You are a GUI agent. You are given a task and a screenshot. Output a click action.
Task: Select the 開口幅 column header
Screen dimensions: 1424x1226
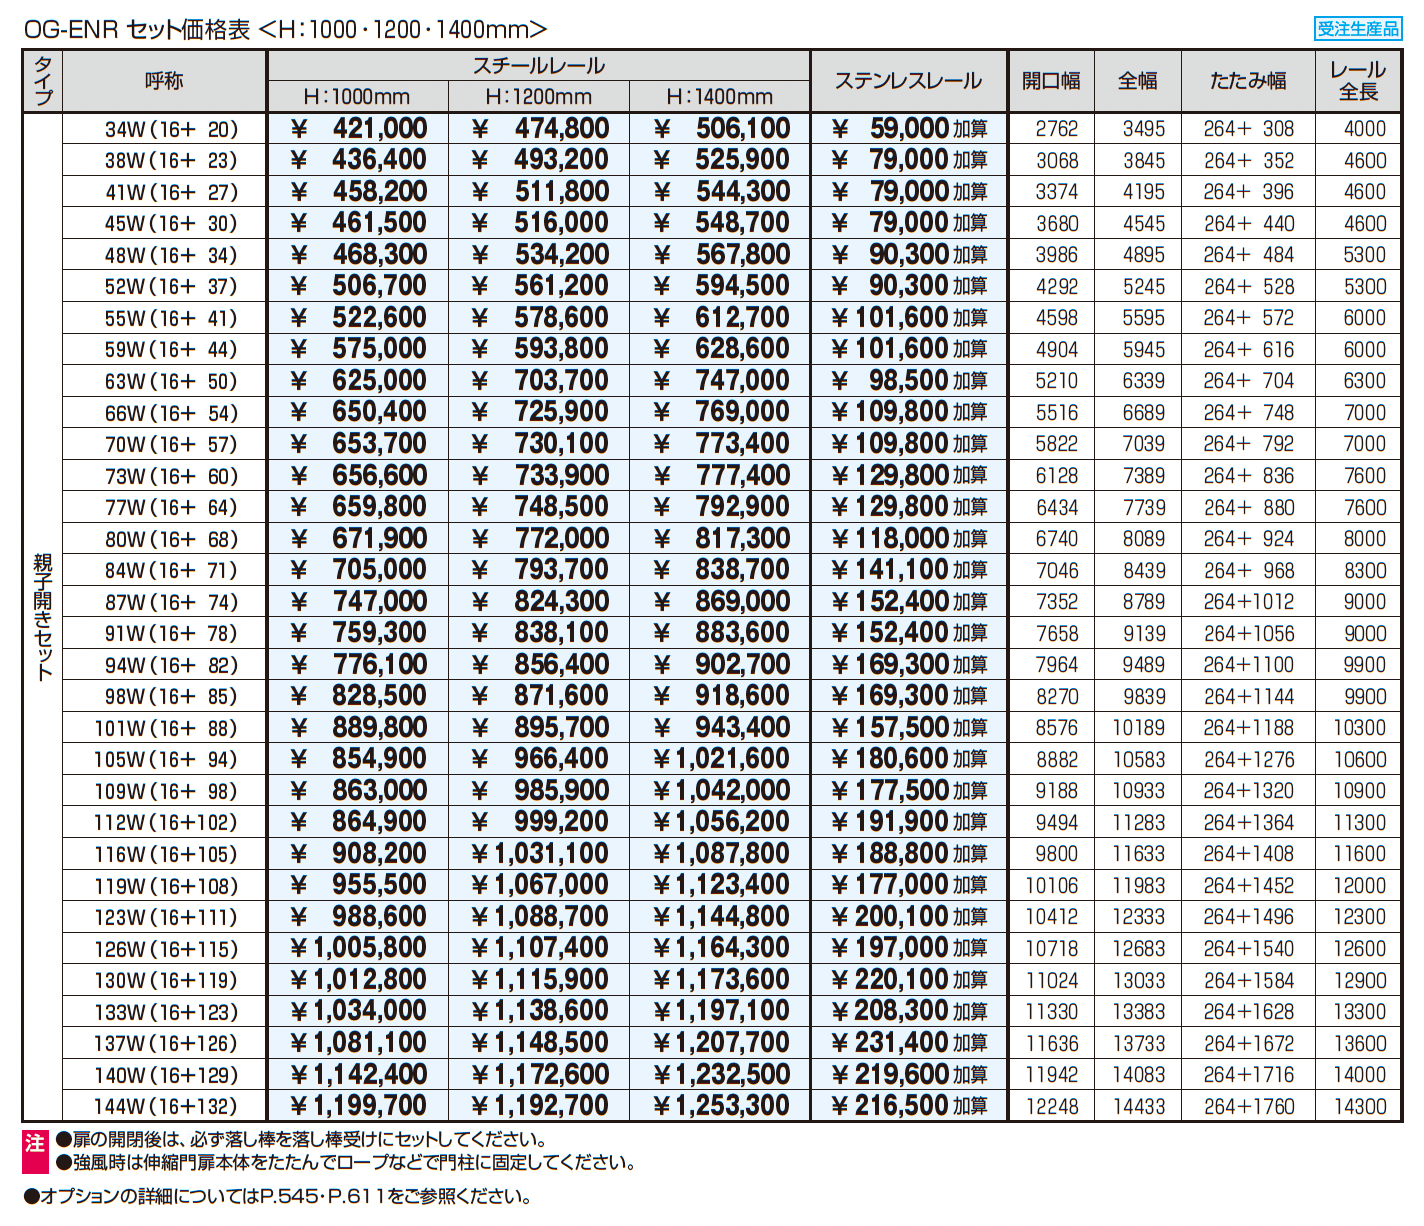pos(1051,81)
